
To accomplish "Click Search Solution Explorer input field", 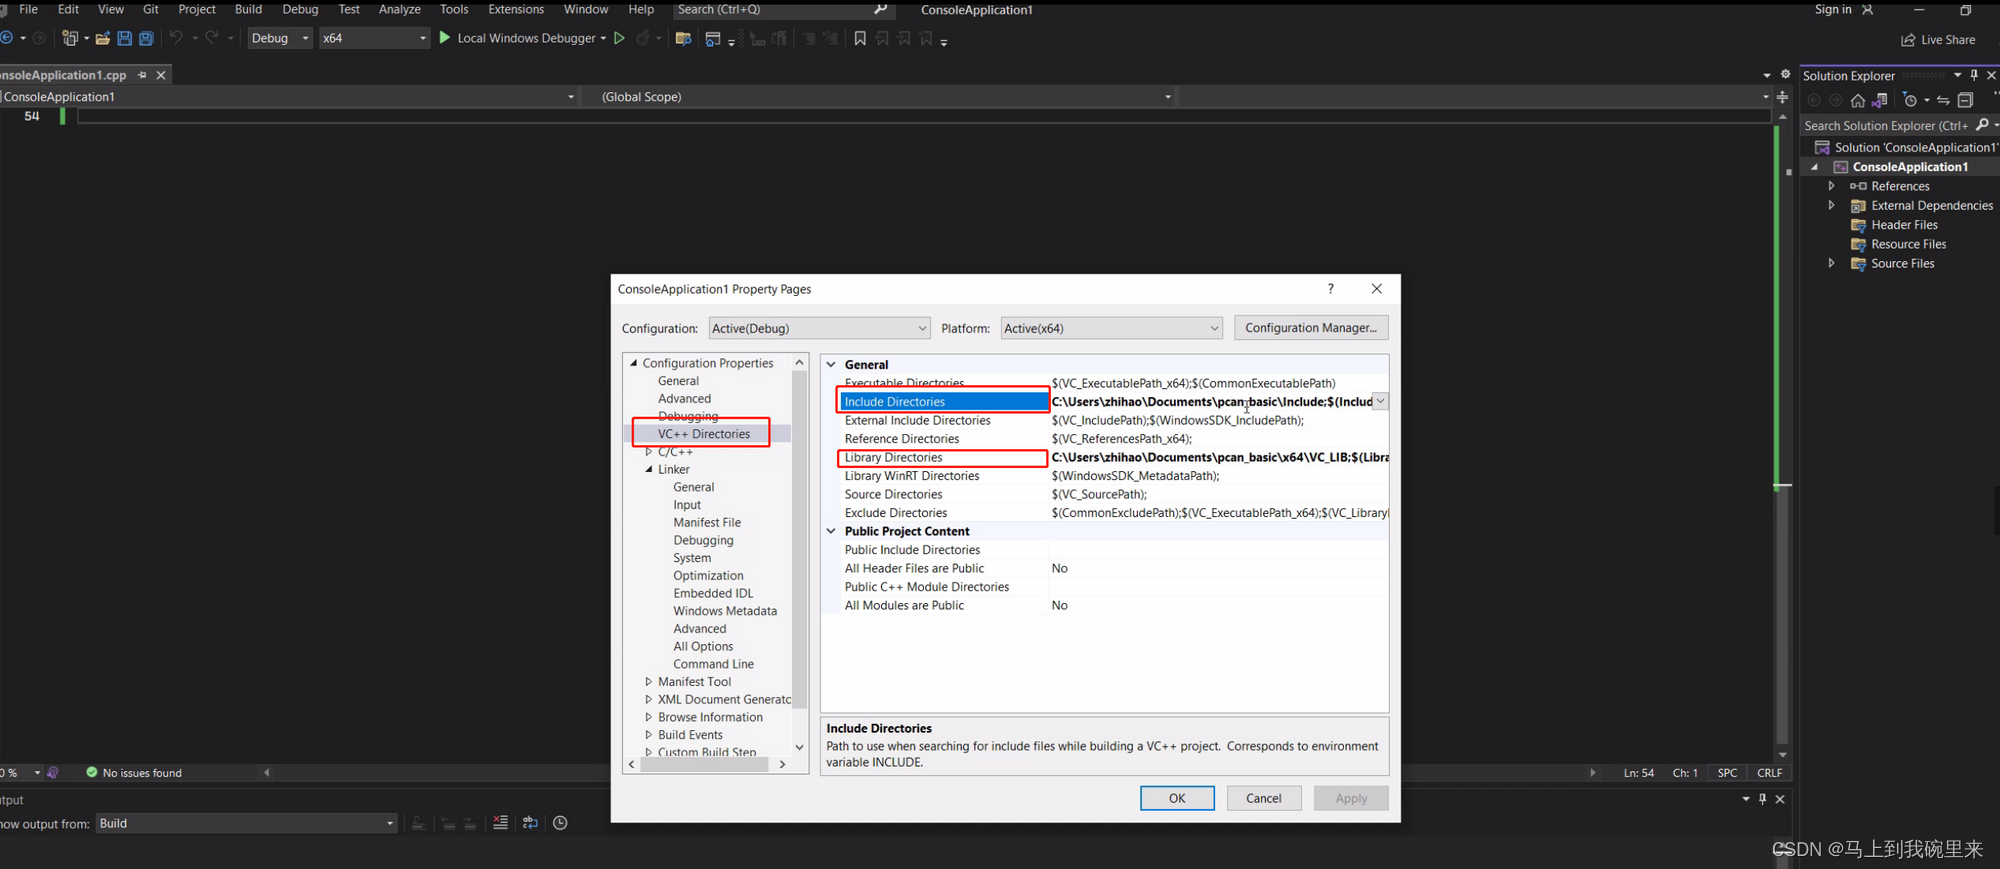I will (x=1886, y=126).
